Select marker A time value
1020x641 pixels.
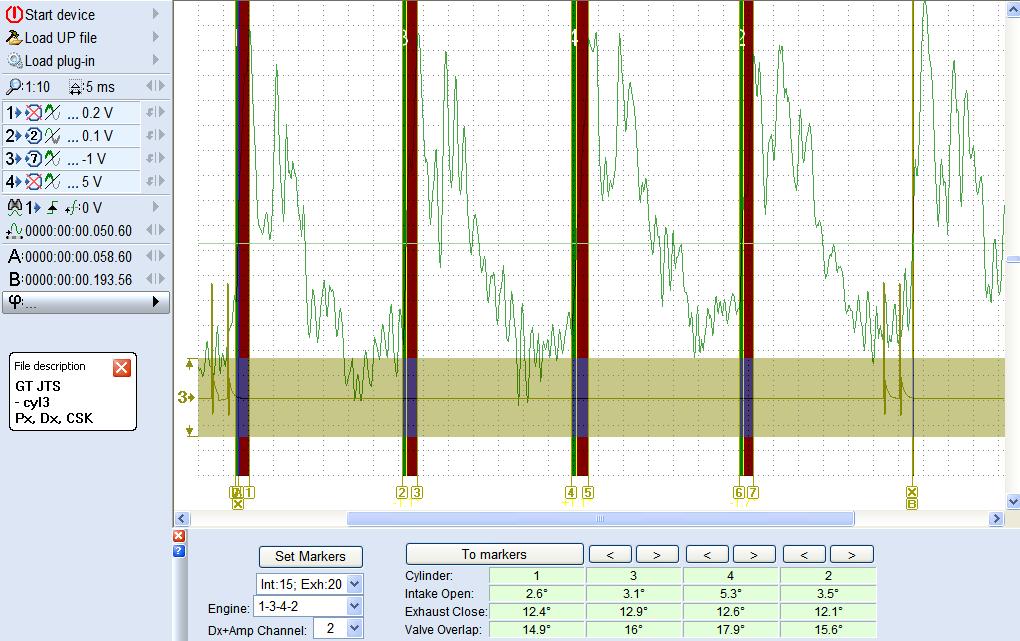(79, 256)
